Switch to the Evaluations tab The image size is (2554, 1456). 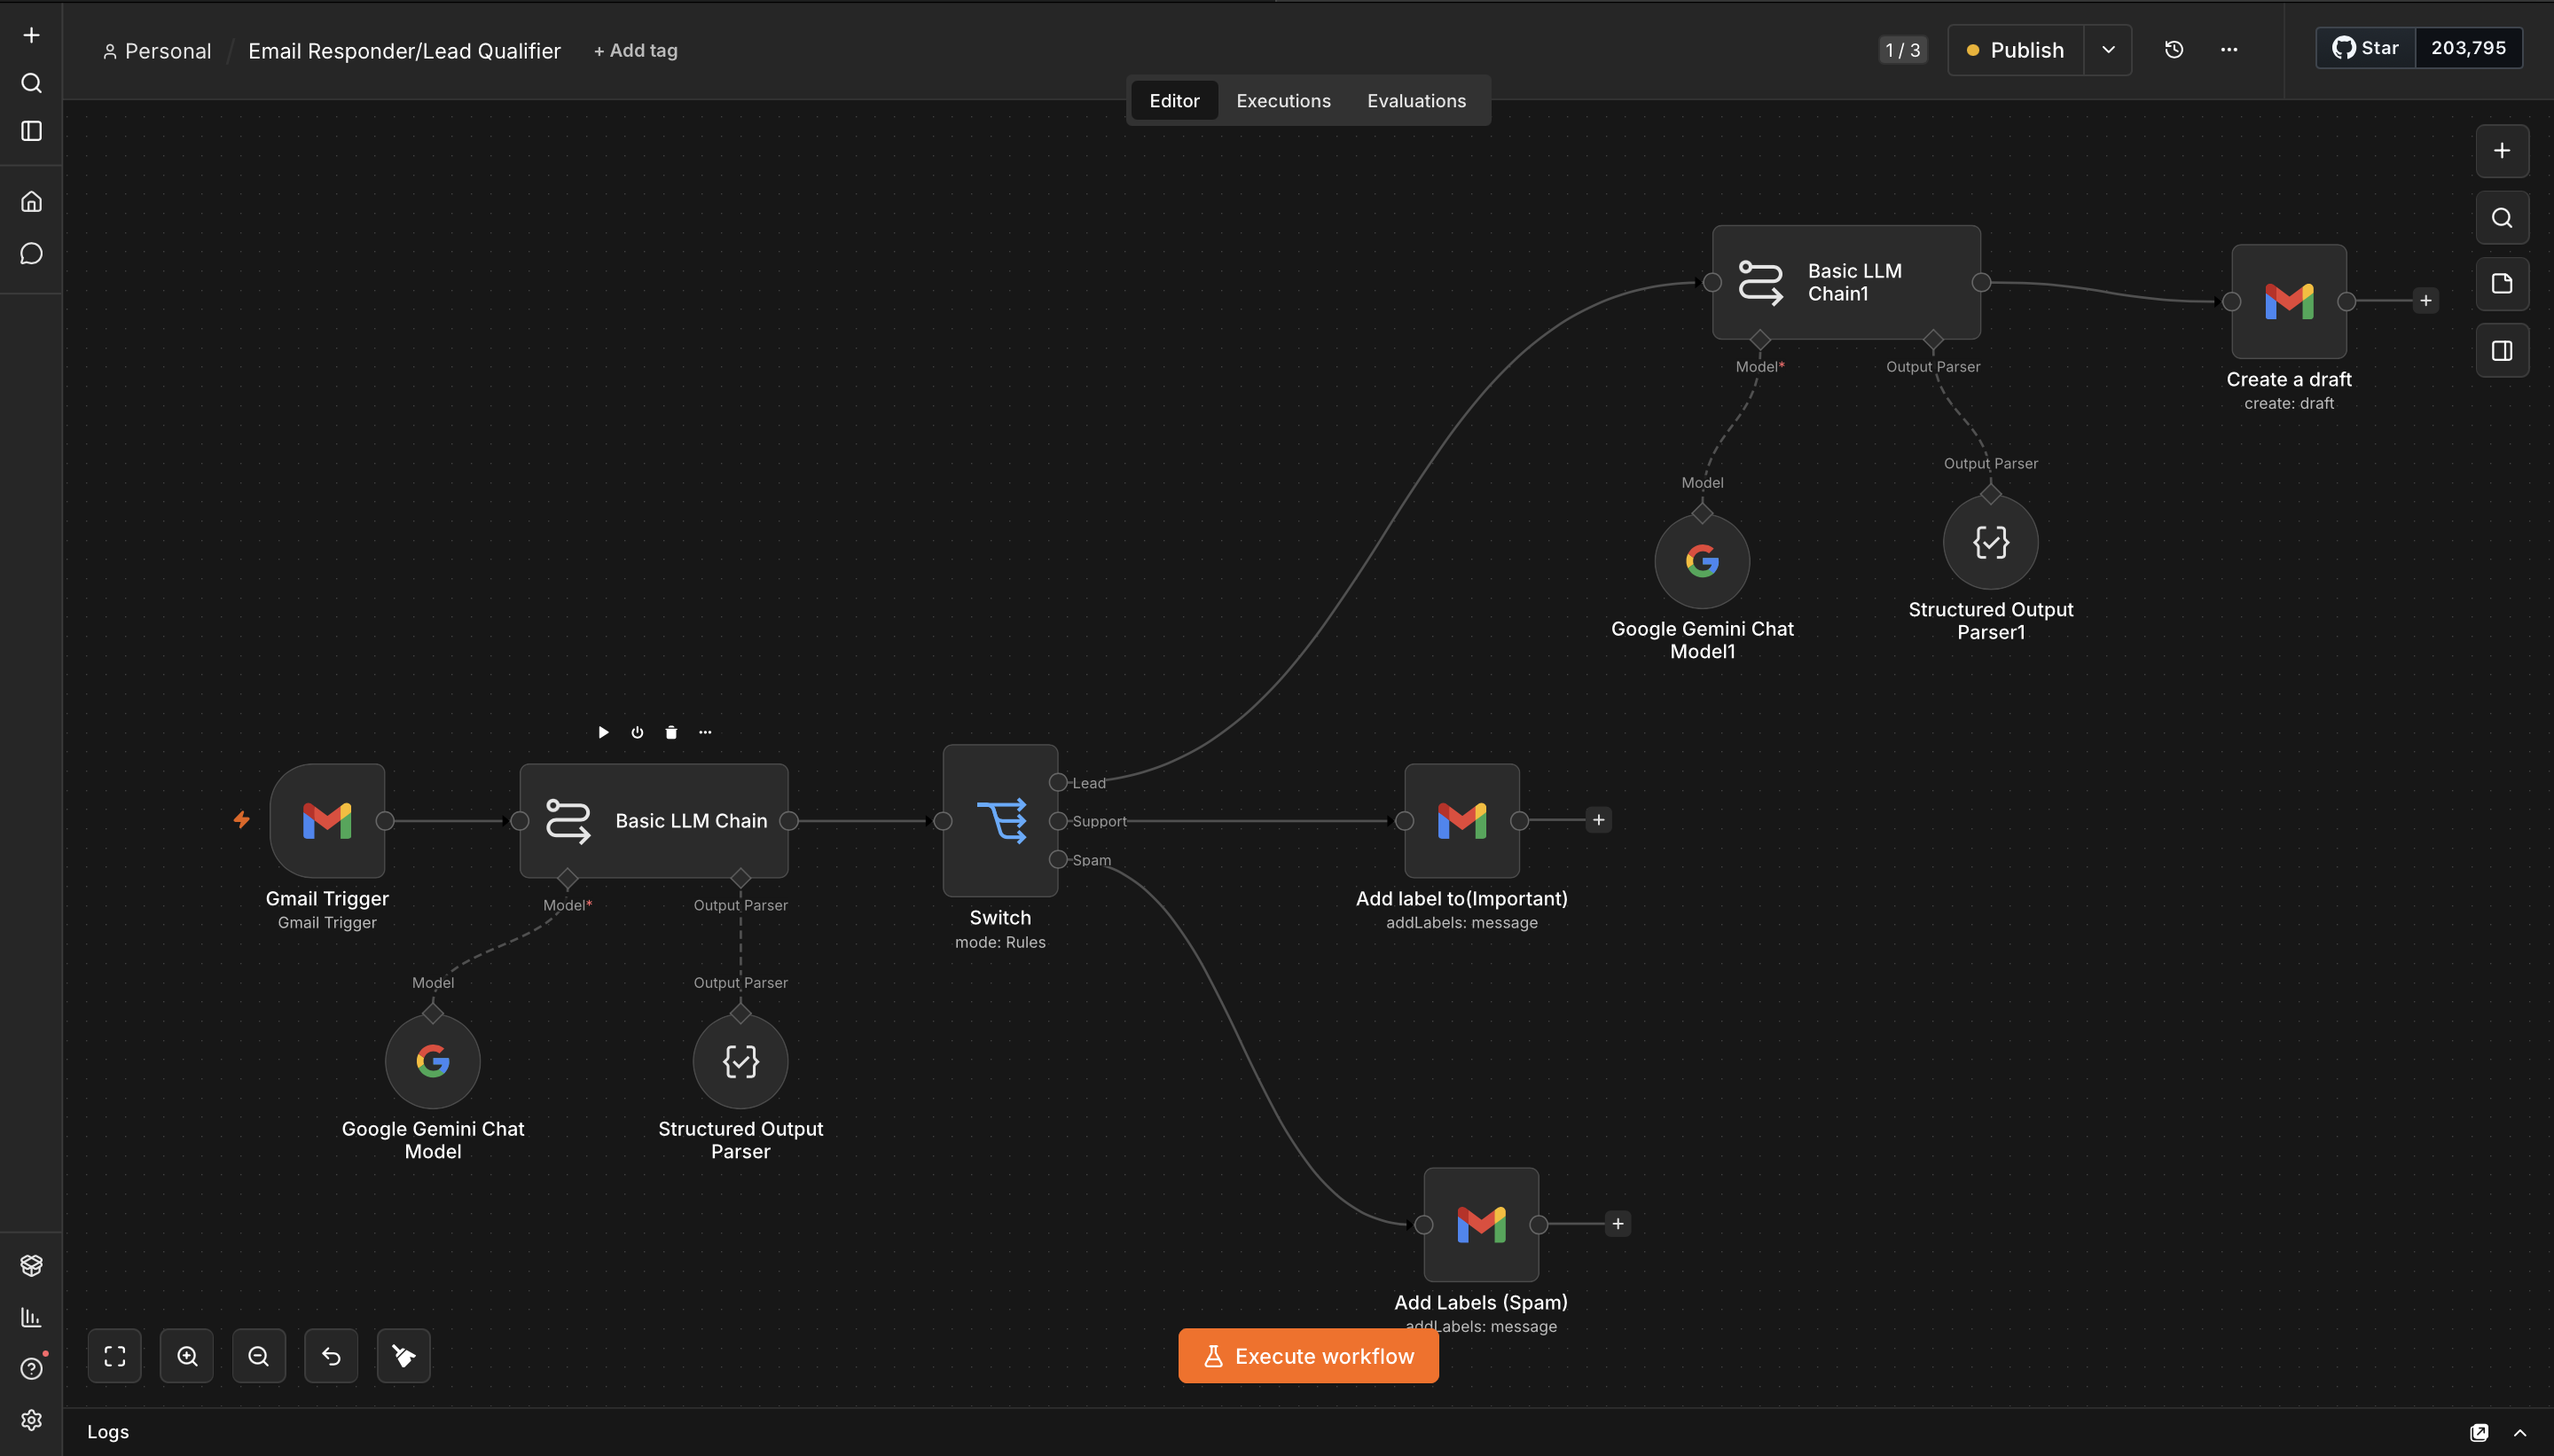coord(1416,101)
